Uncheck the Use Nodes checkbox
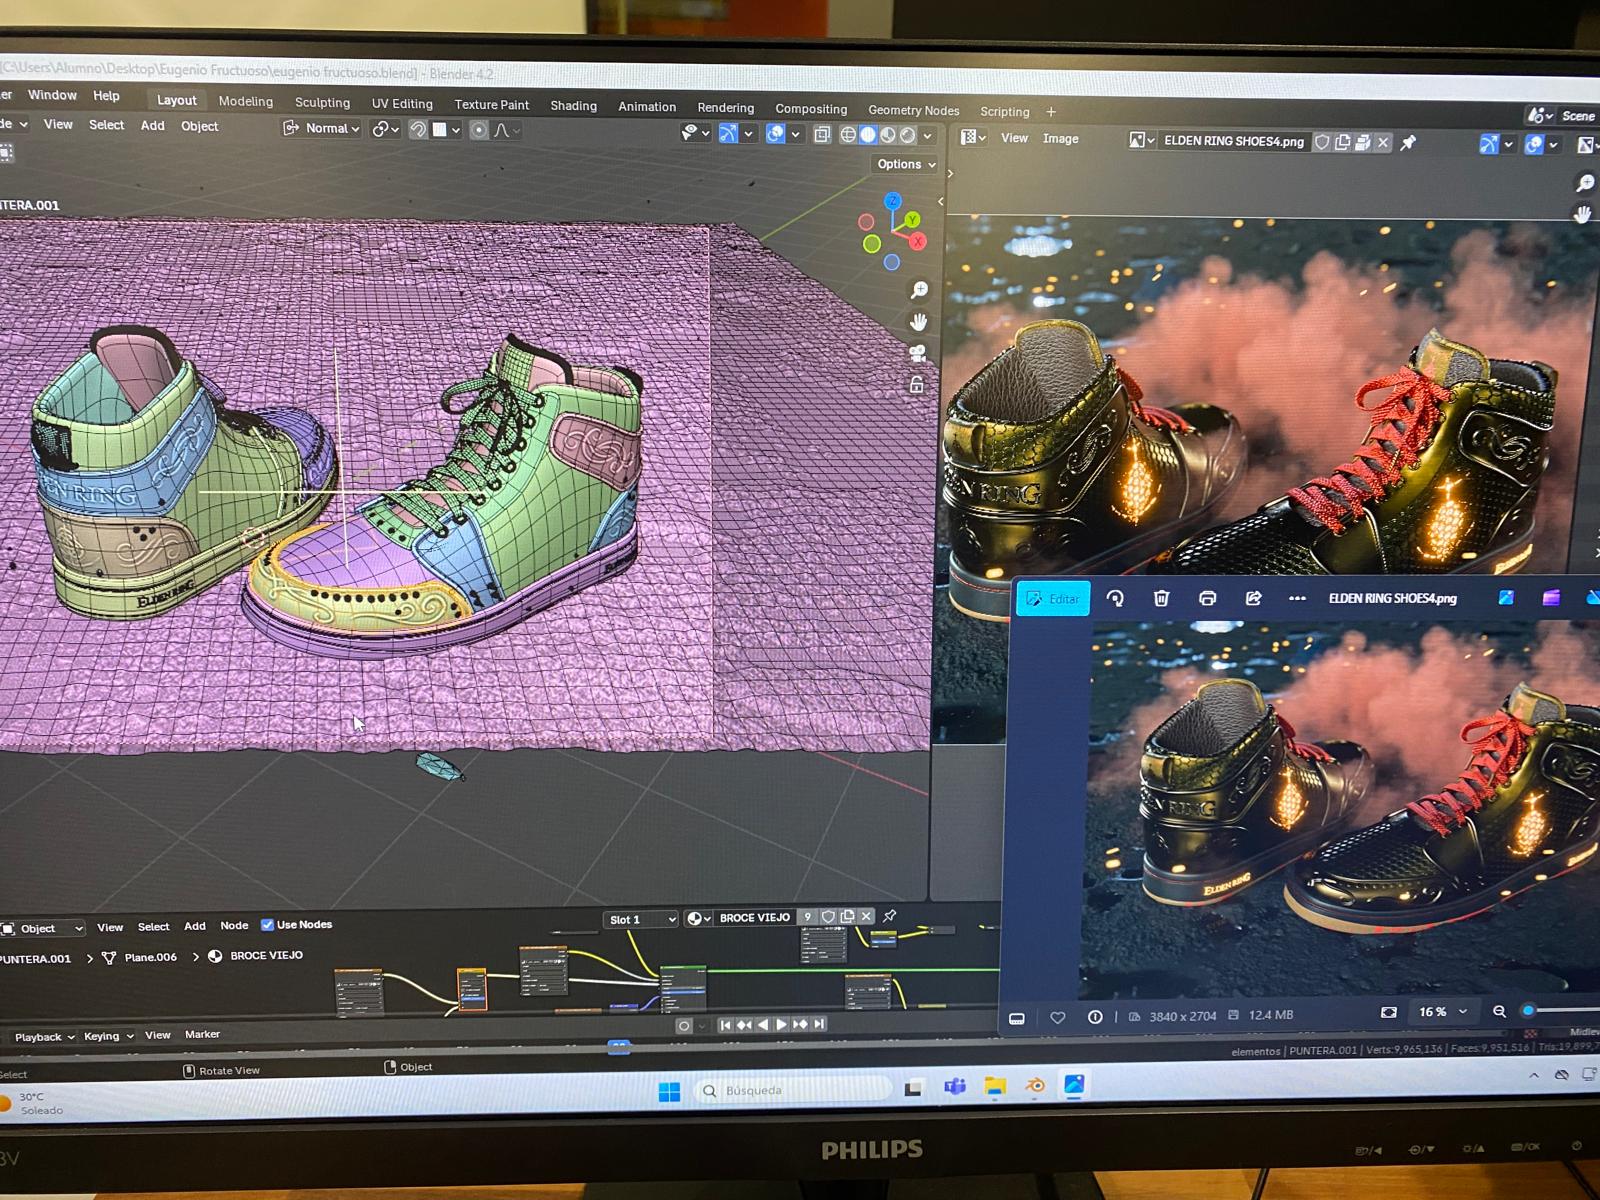This screenshot has height=1200, width=1600. click(267, 925)
